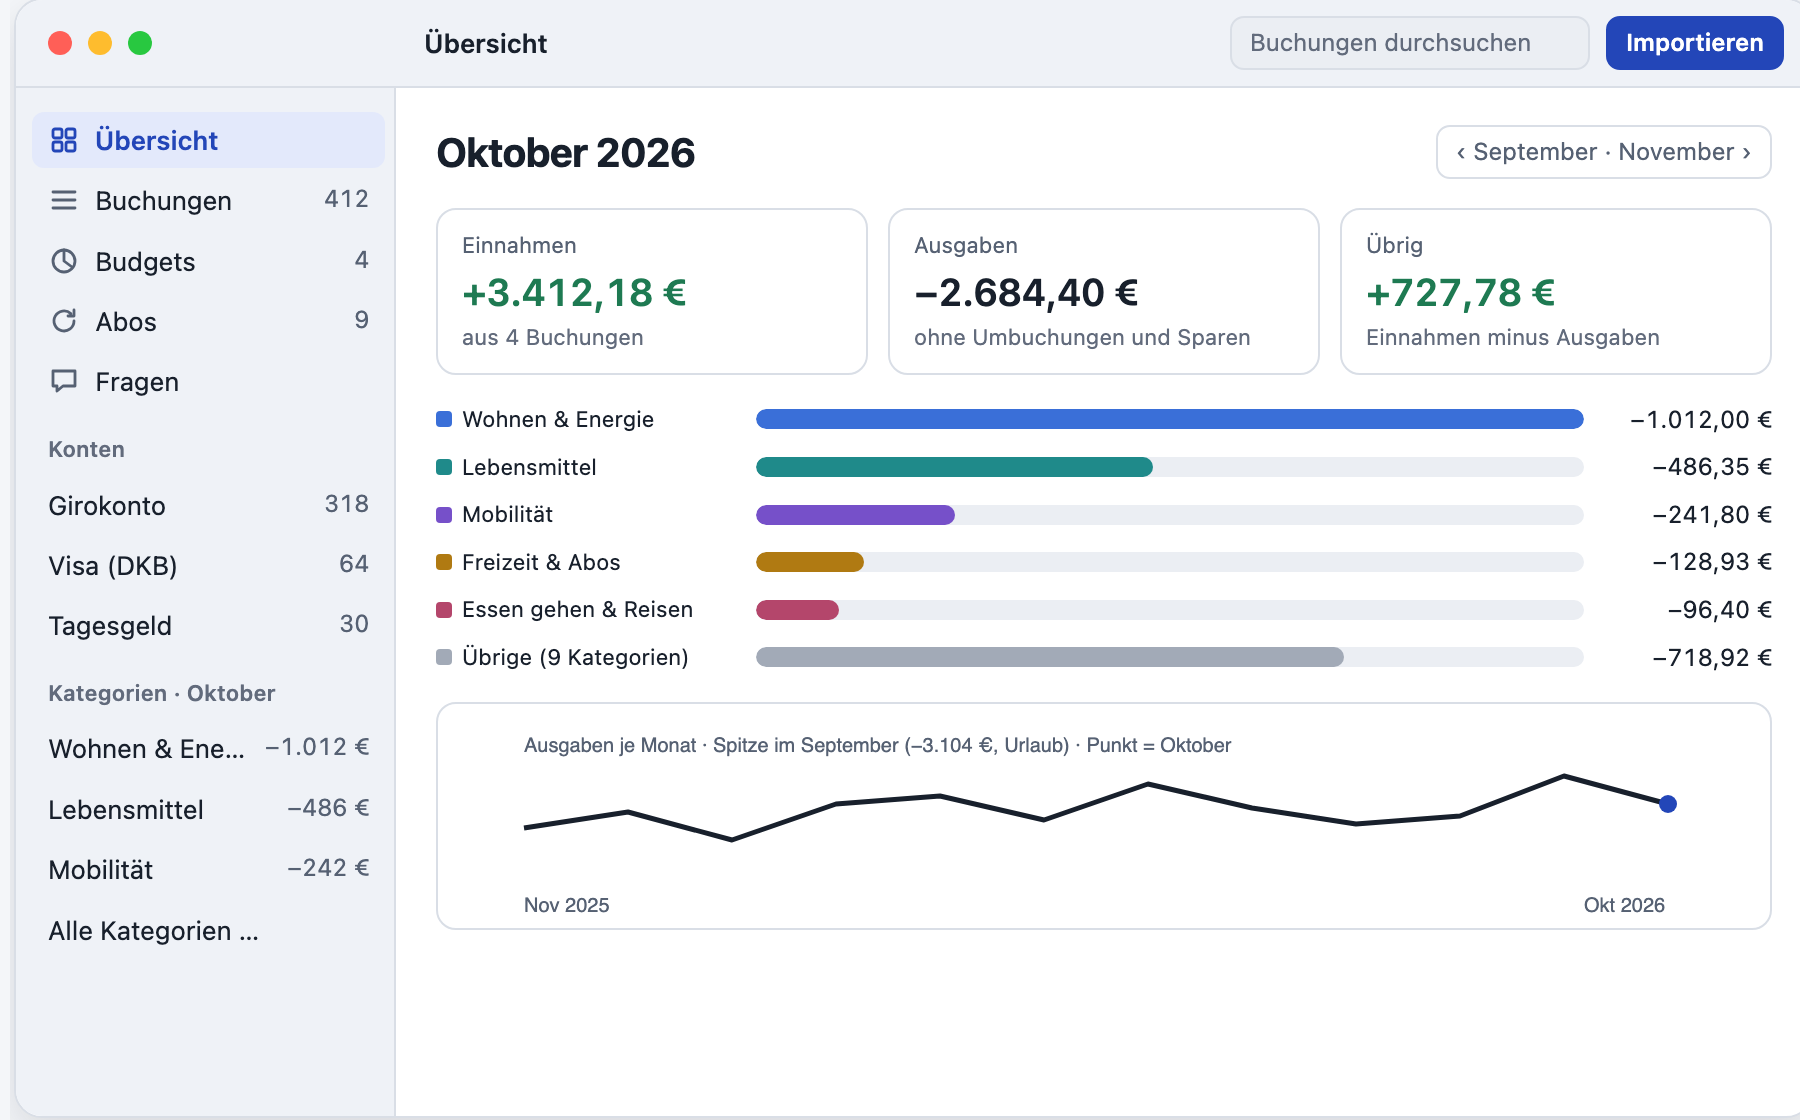Open sidebar category Wohnen & Ene... −1.012 €
The height and width of the screenshot is (1120, 1800).
[x=208, y=748]
